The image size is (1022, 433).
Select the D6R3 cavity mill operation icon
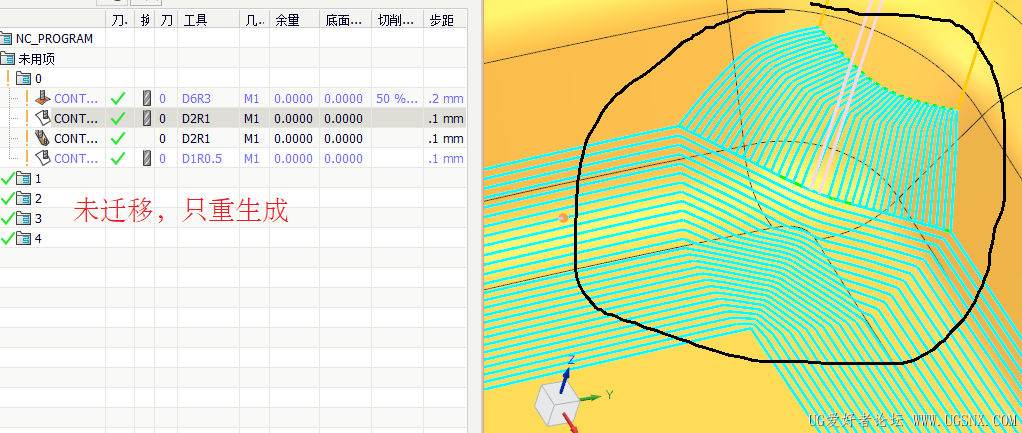point(43,98)
